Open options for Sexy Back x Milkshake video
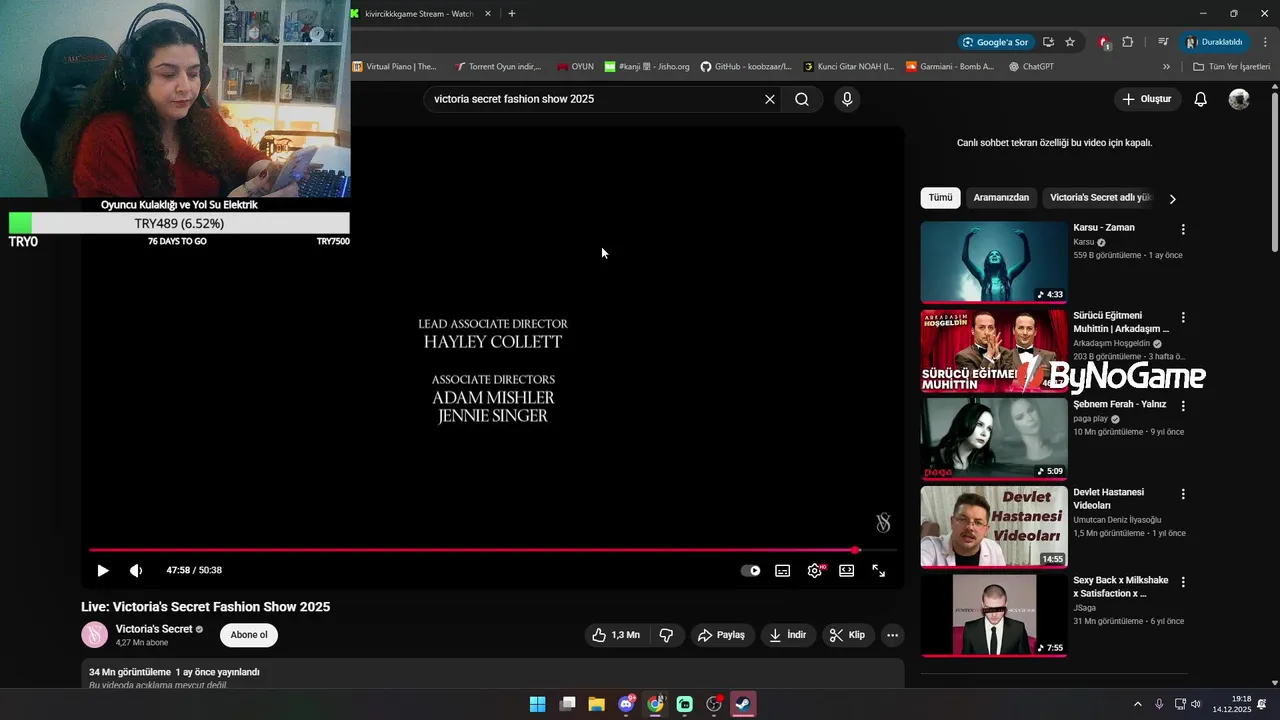Image resolution: width=1280 pixels, height=720 pixels. pyautogui.click(x=1183, y=582)
